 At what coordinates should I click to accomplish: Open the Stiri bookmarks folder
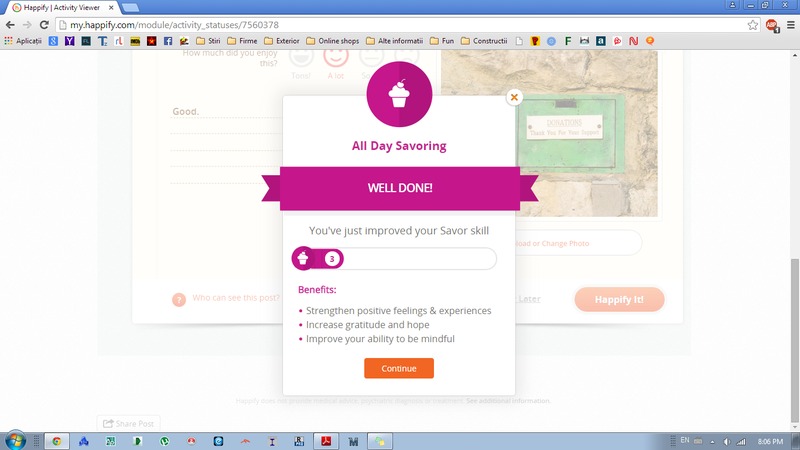[208, 41]
